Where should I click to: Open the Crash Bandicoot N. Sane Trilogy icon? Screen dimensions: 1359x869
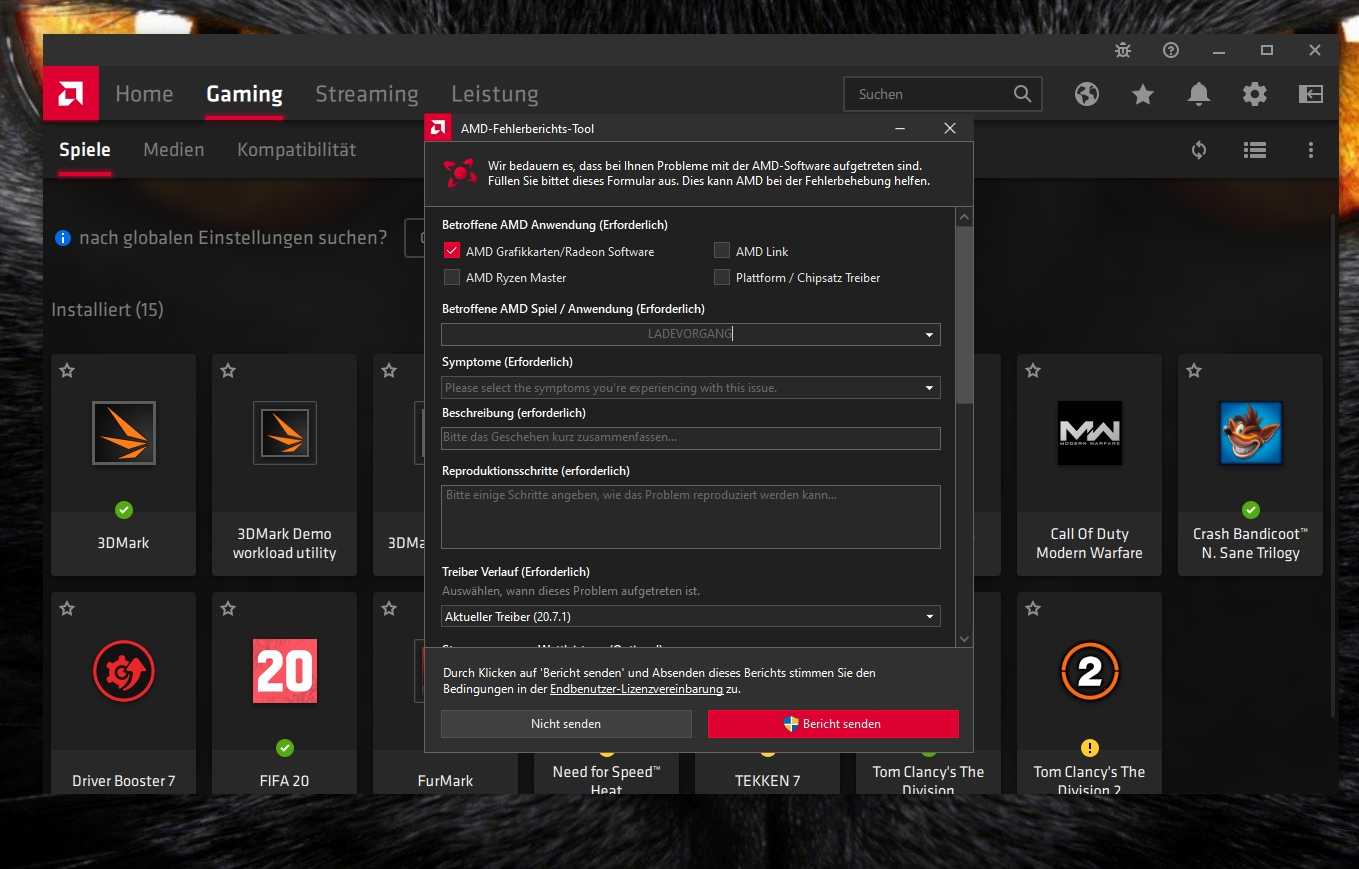coord(1251,433)
